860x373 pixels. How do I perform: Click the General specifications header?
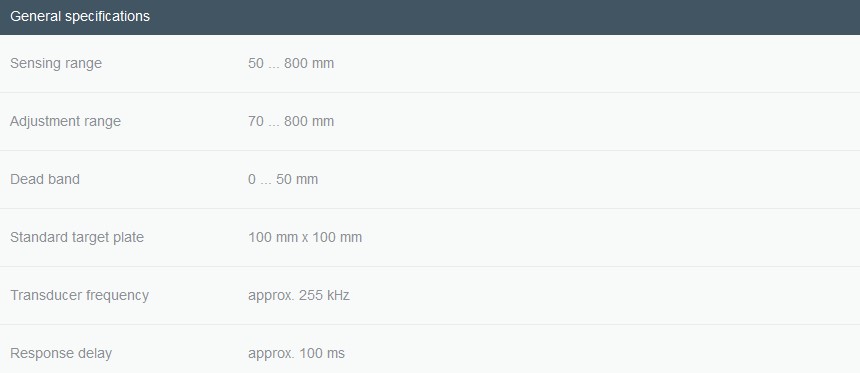coord(80,16)
